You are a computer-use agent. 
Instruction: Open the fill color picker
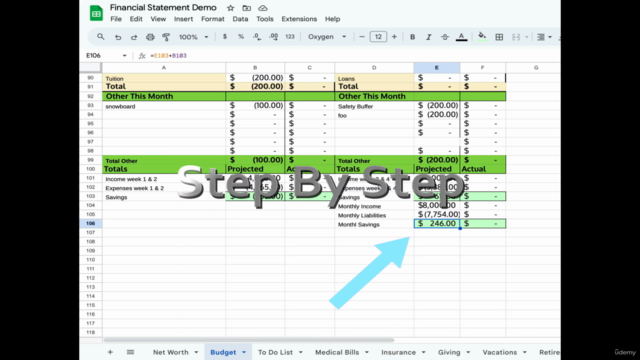pos(482,36)
